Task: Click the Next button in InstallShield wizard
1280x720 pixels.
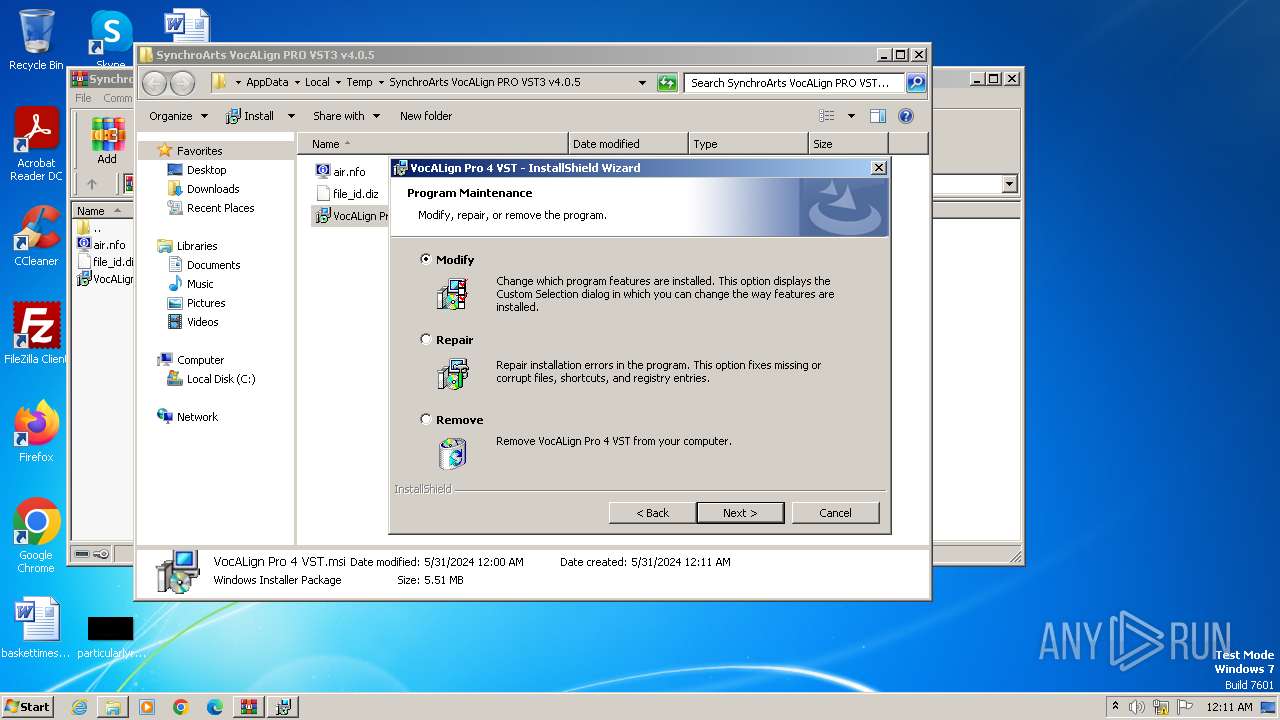Action: [740, 513]
